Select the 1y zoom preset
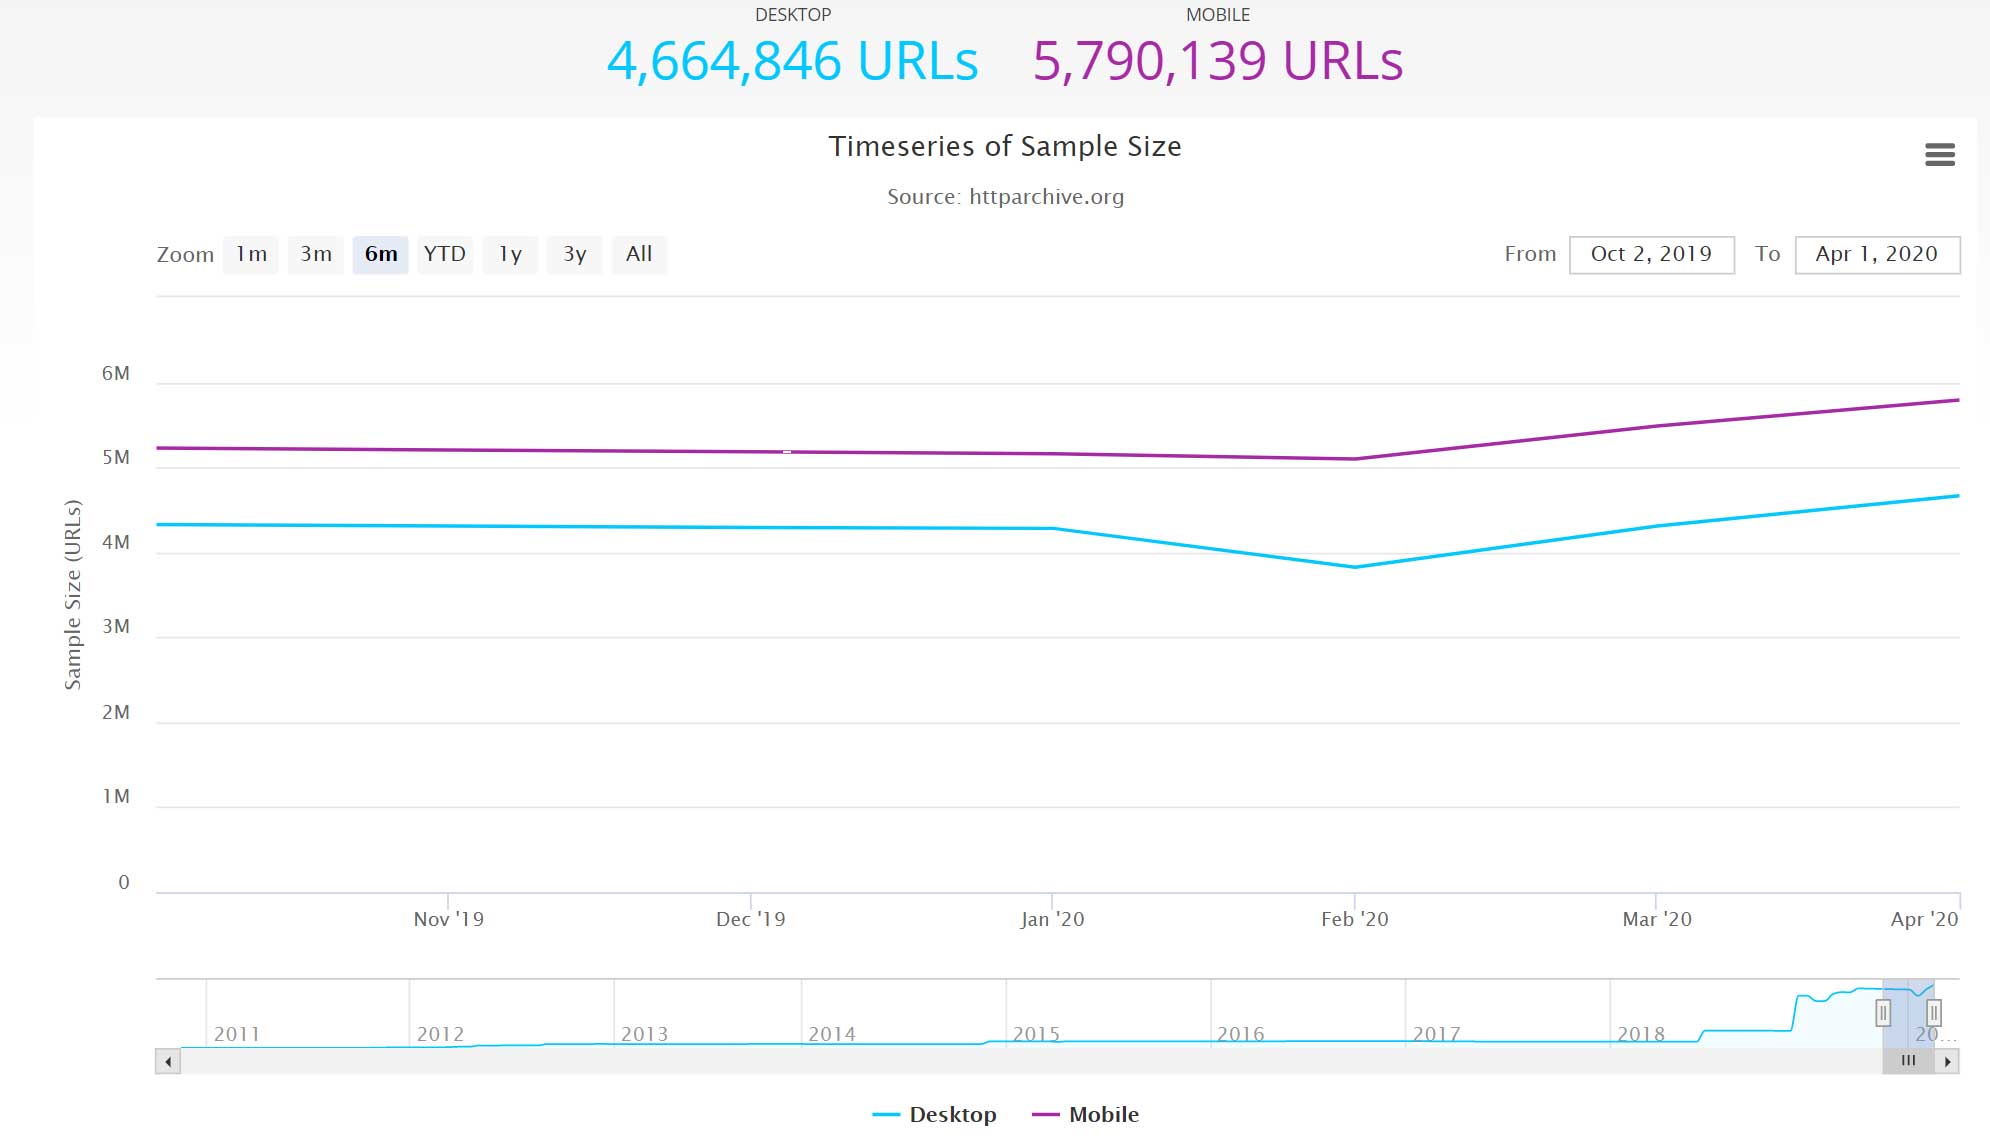Viewport: 1990px width, 1146px height. coord(510,254)
